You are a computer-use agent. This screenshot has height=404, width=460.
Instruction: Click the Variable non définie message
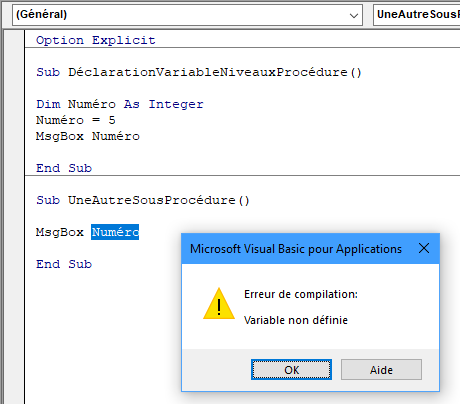(x=296, y=320)
